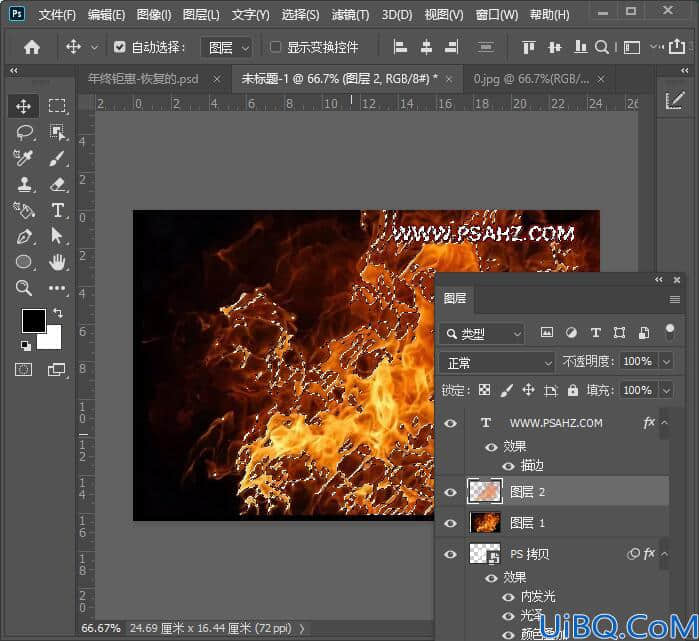The image size is (699, 641).
Task: Align right edges in options bar
Action: pyautogui.click(x=452, y=47)
